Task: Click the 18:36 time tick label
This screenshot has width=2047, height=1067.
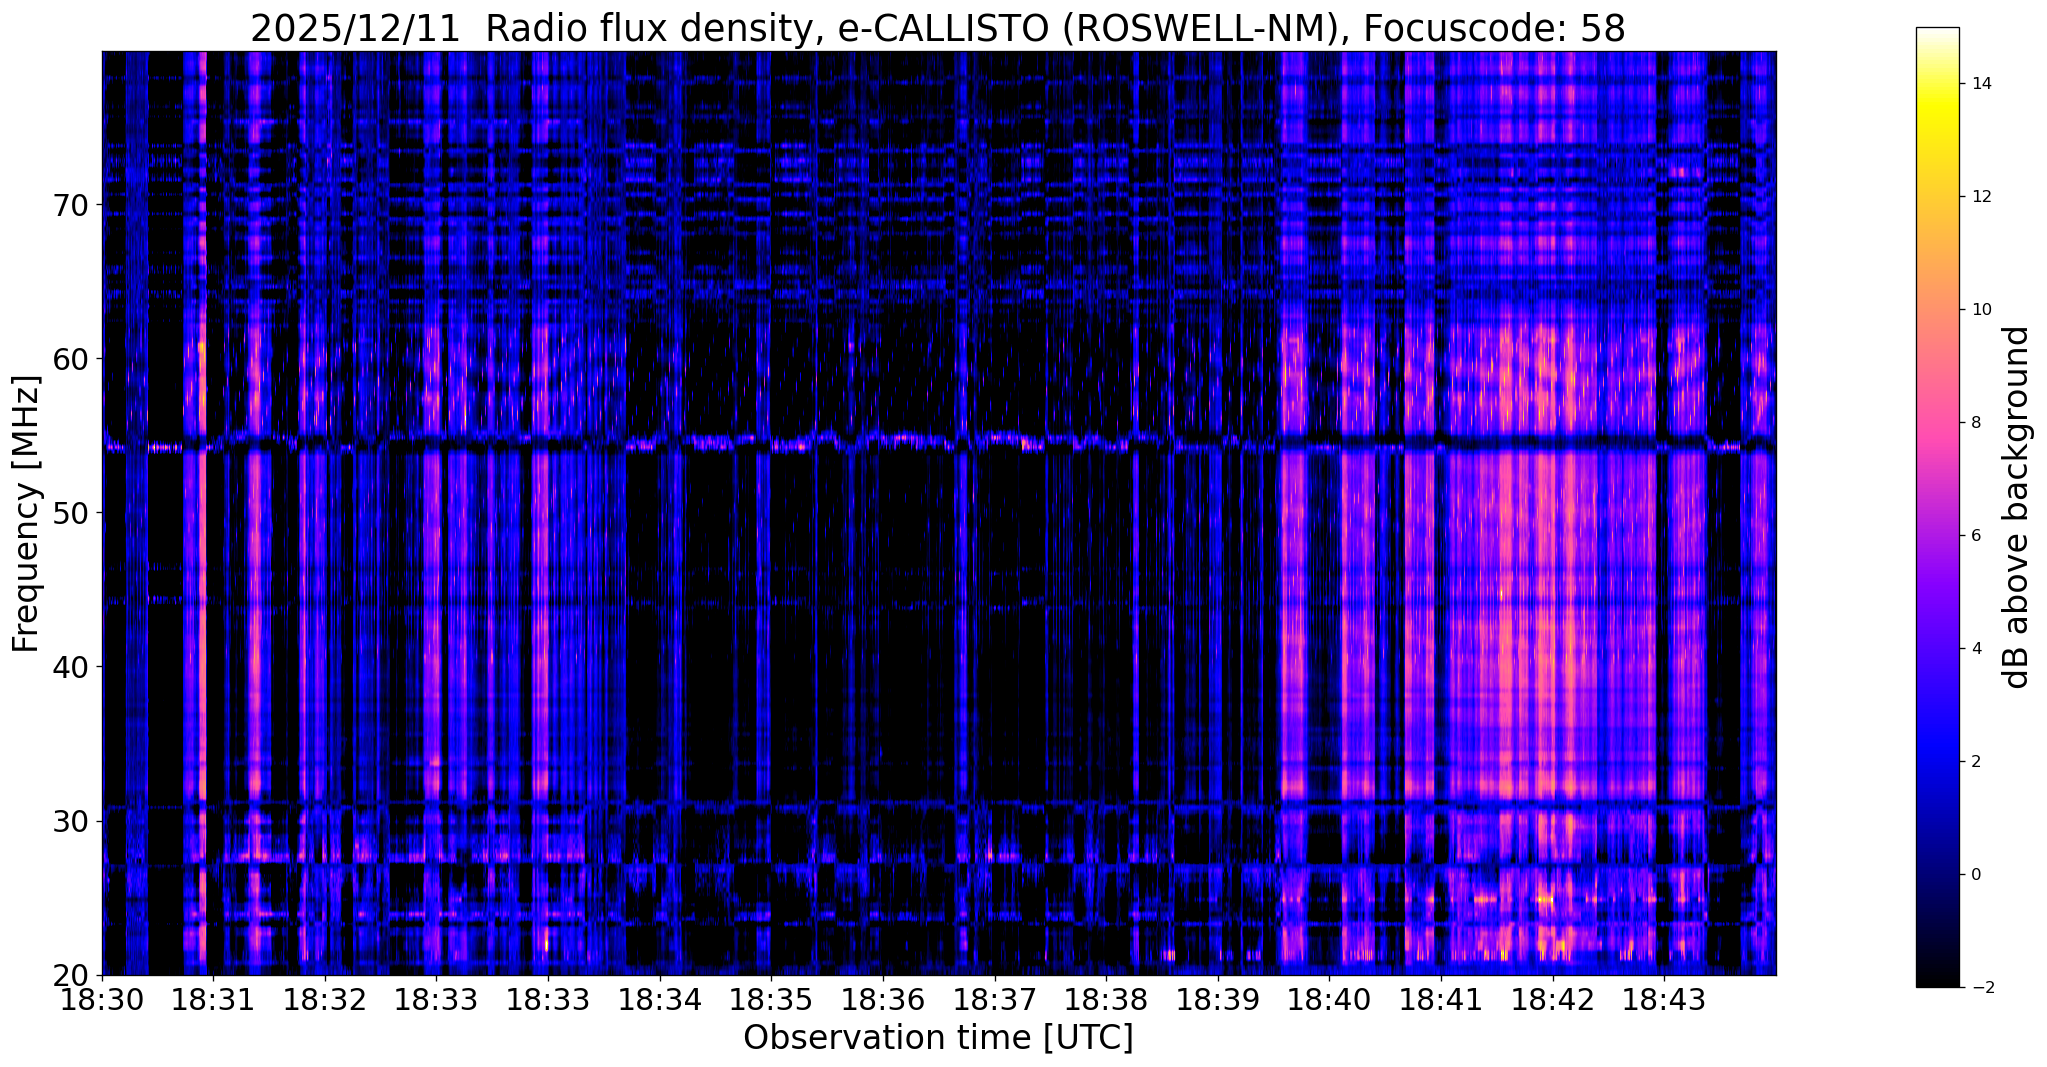Action: [883, 1000]
